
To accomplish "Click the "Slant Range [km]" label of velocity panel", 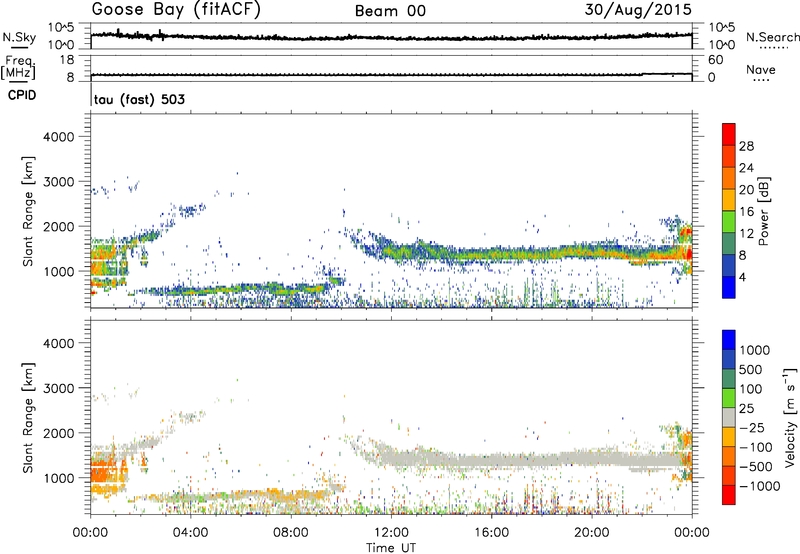I will click(x=28, y=417).
